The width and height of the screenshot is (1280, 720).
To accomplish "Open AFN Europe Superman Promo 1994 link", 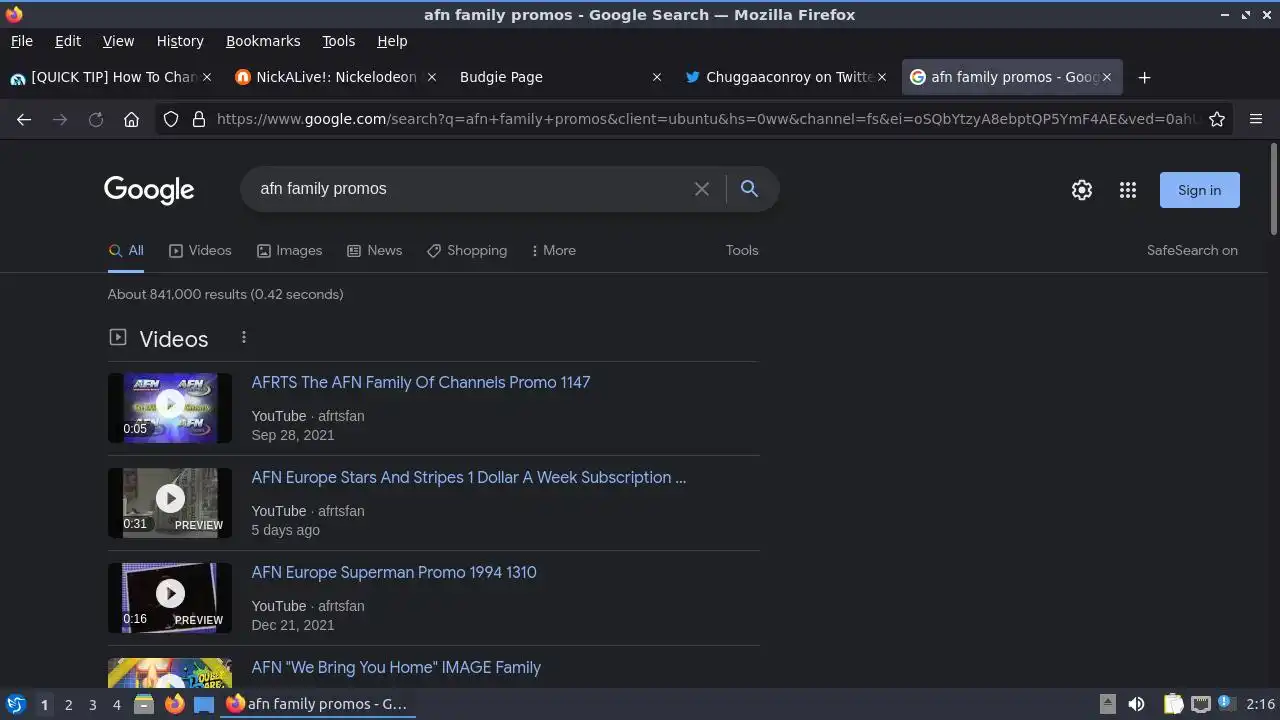I will click(x=394, y=572).
